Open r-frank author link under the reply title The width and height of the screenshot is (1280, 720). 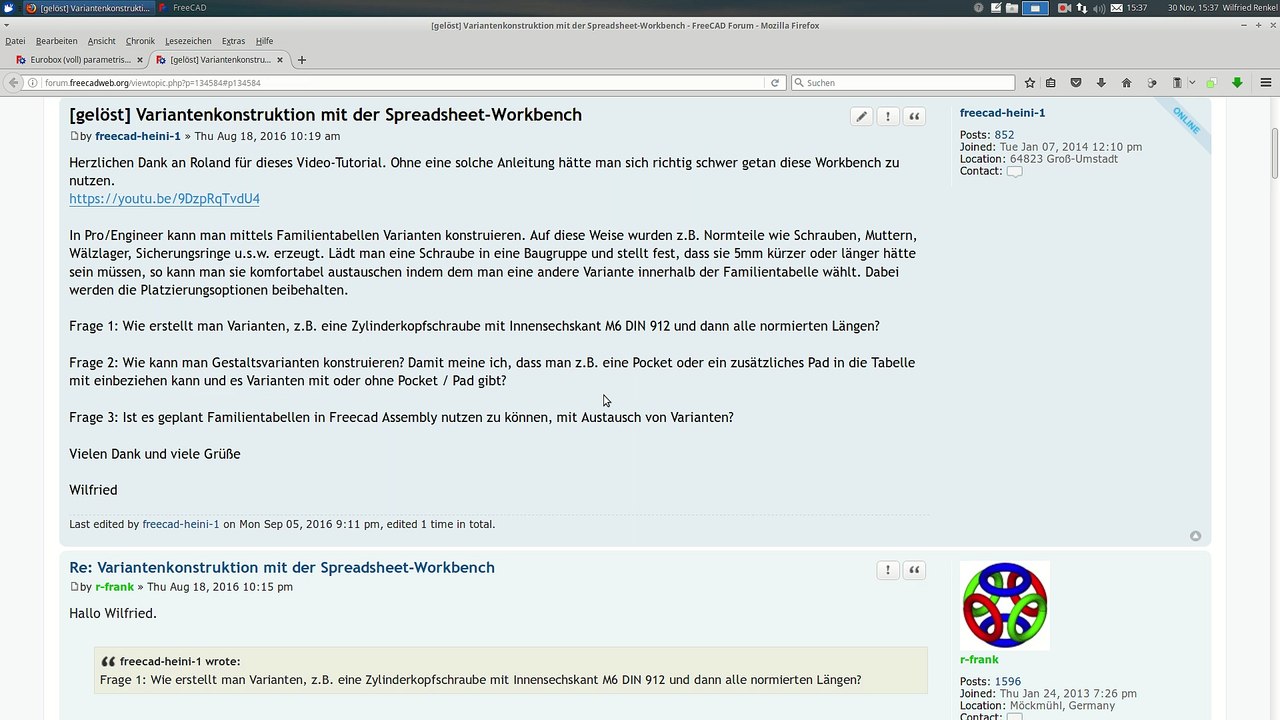point(115,587)
